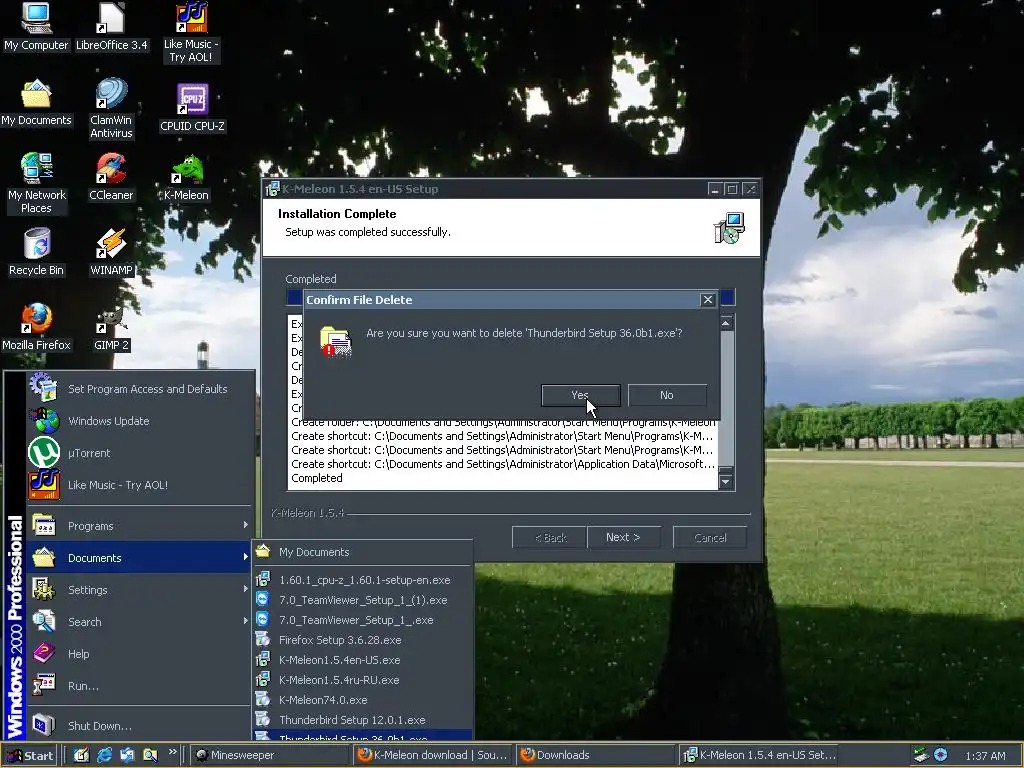1024x768 pixels.
Task: Select the Like Music - Try AOL! desktop icon
Action: (x=191, y=33)
